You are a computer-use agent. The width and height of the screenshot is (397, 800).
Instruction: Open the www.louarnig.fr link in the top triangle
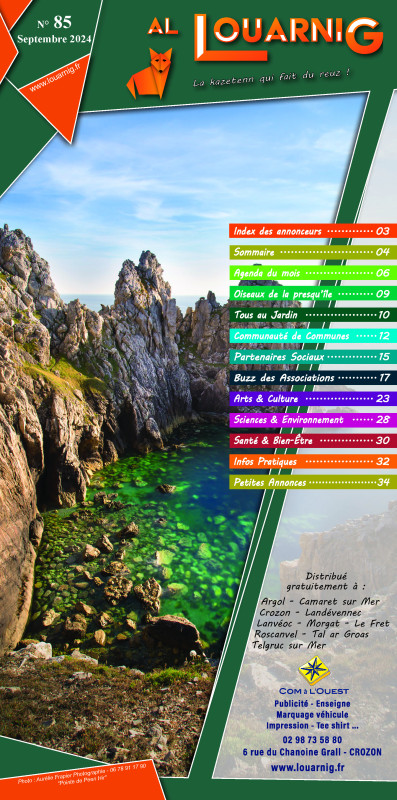54,78
